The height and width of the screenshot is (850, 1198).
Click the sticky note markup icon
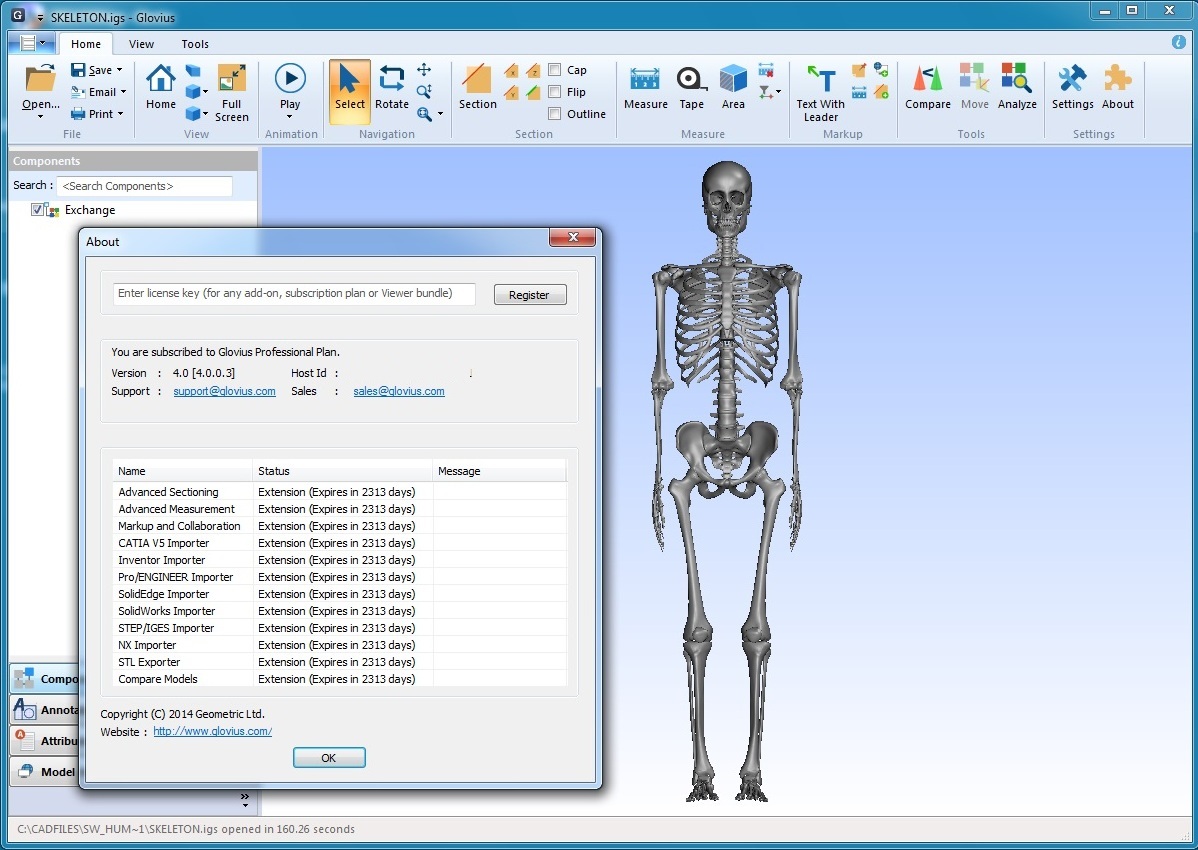[x=859, y=70]
